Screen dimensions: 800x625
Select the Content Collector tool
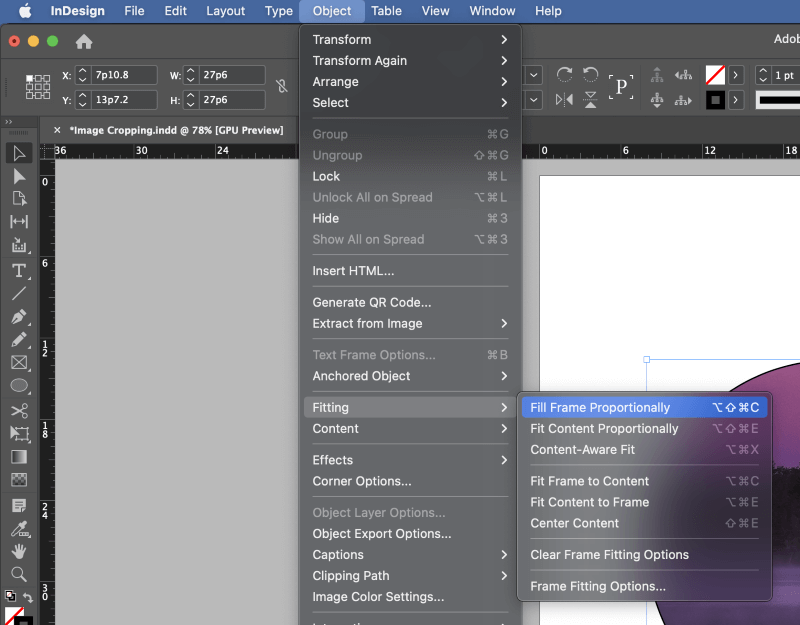click(19, 245)
